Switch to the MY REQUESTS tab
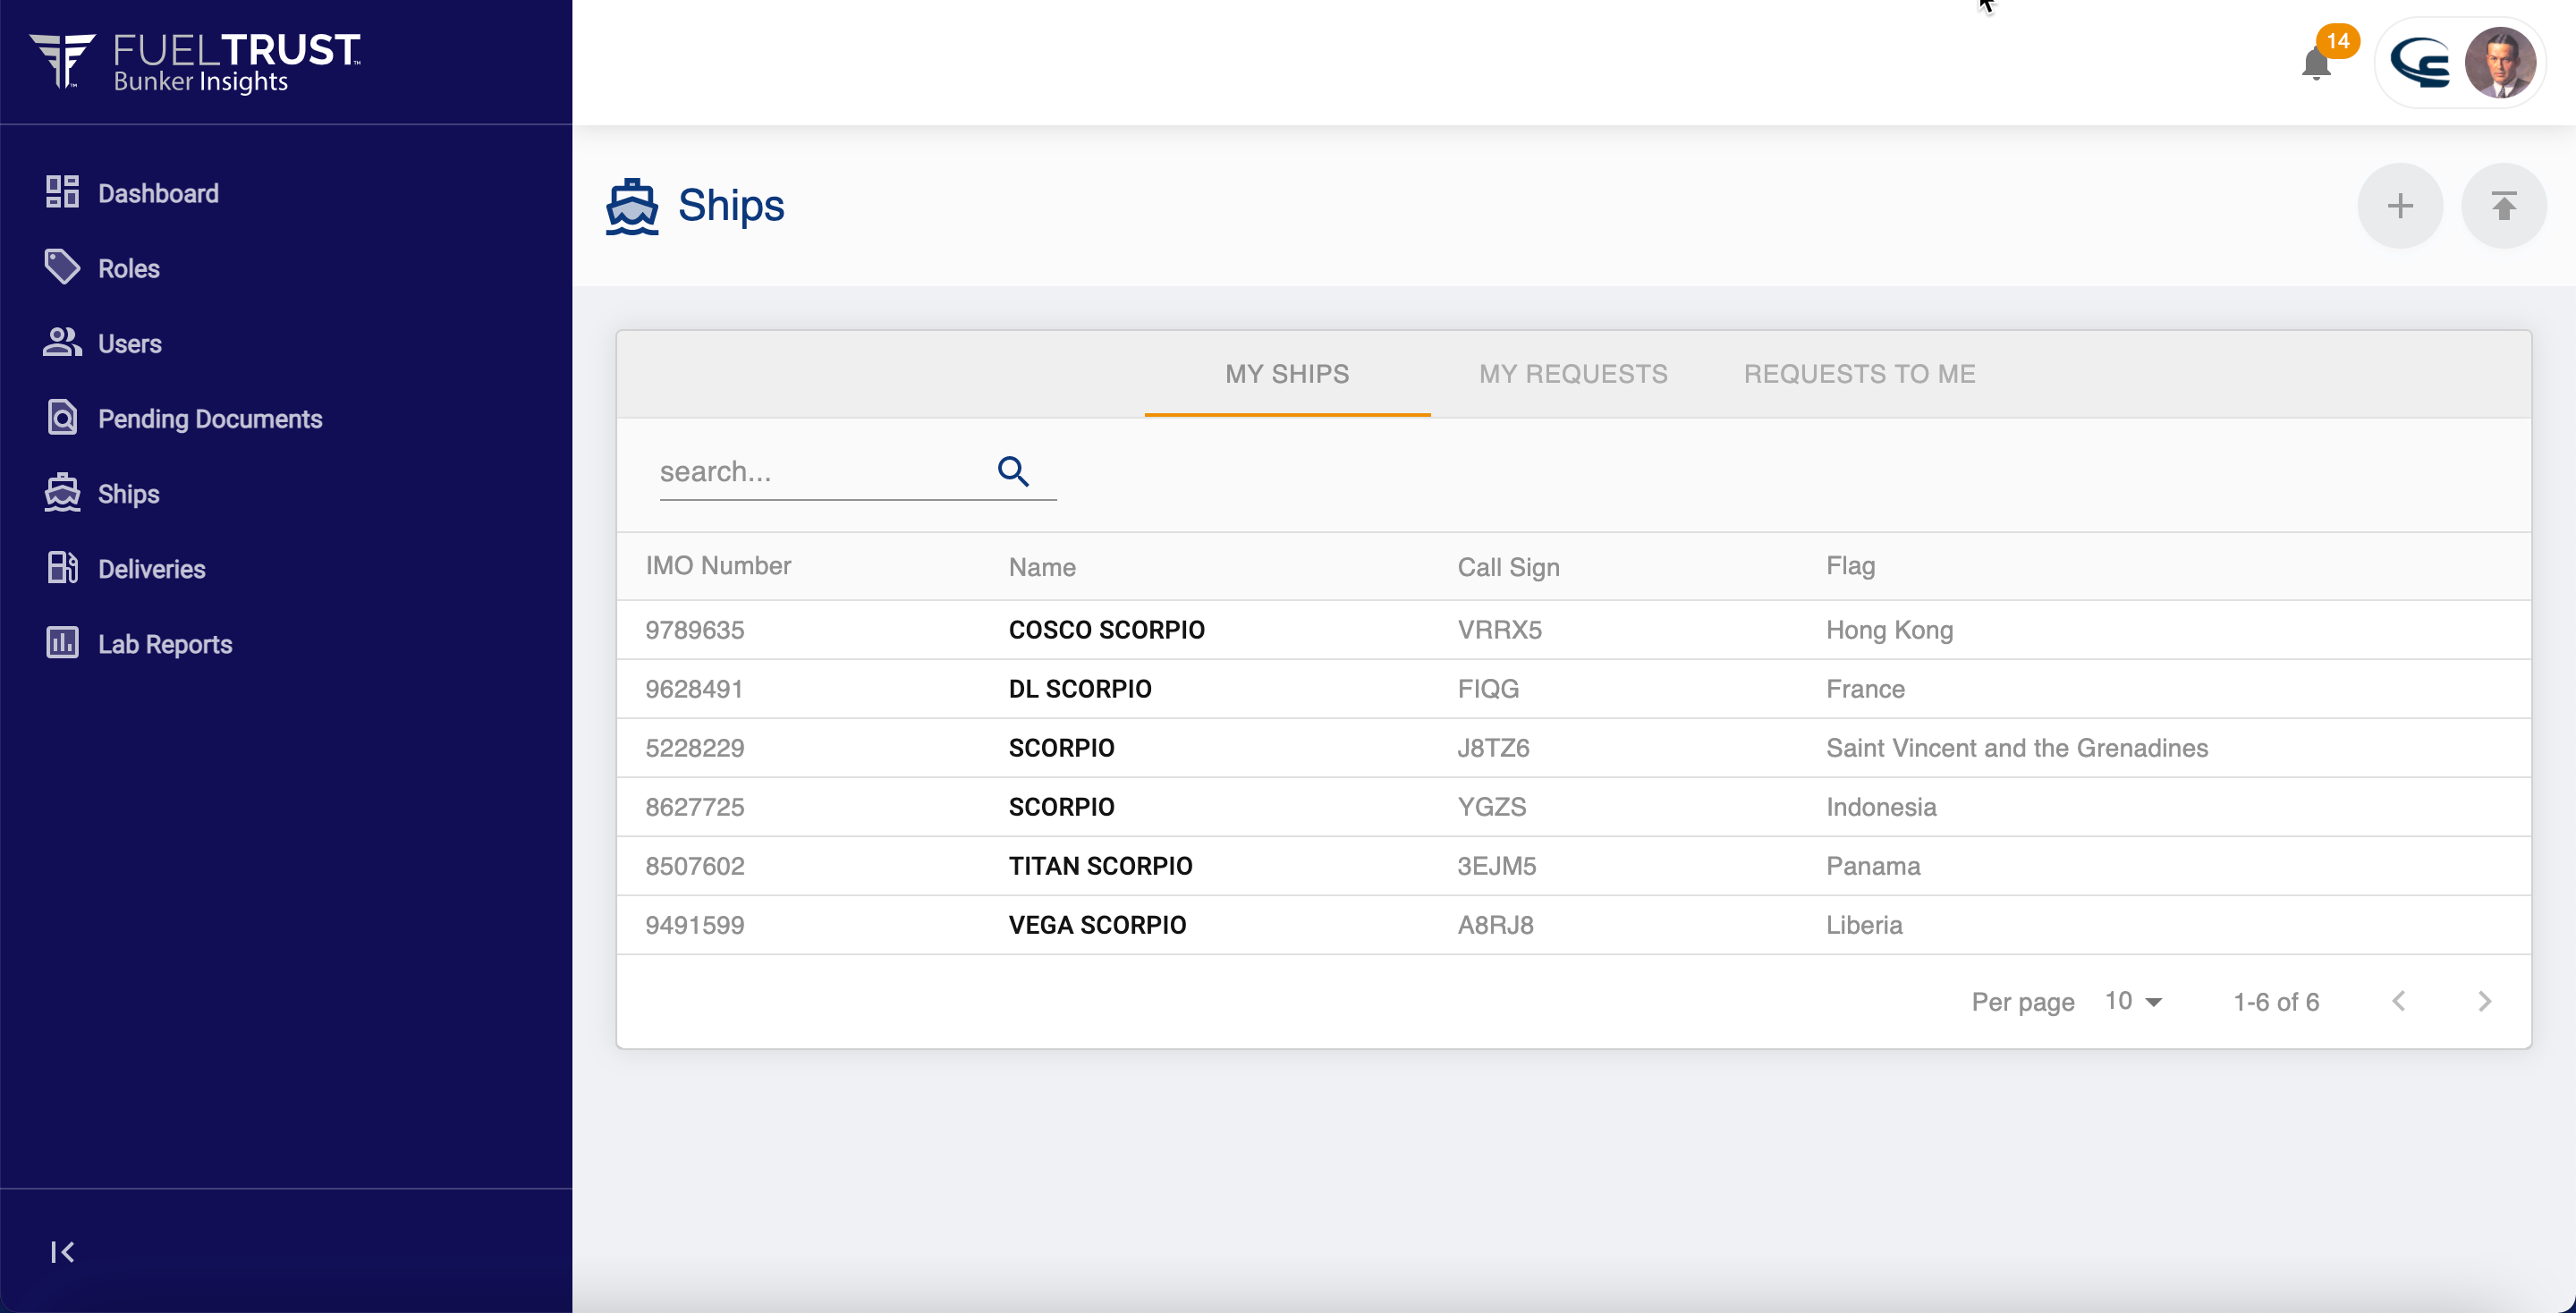Image resolution: width=2576 pixels, height=1313 pixels. coord(1573,374)
